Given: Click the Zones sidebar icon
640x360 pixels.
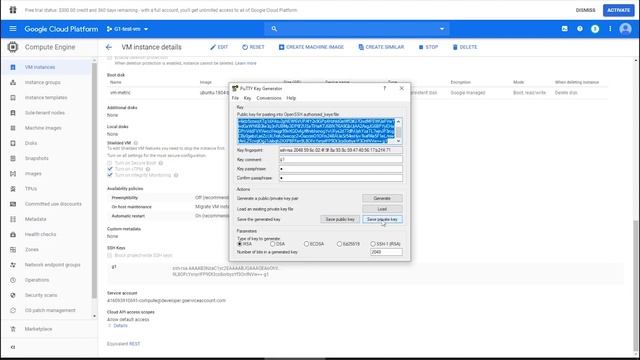Looking at the screenshot, I should point(13,249).
